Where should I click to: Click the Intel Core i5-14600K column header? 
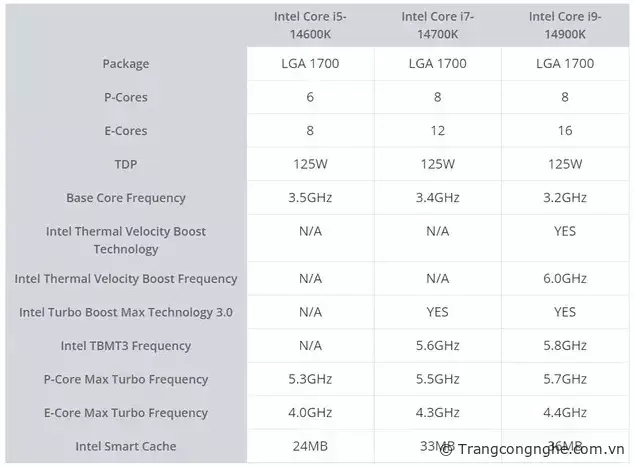point(310,24)
